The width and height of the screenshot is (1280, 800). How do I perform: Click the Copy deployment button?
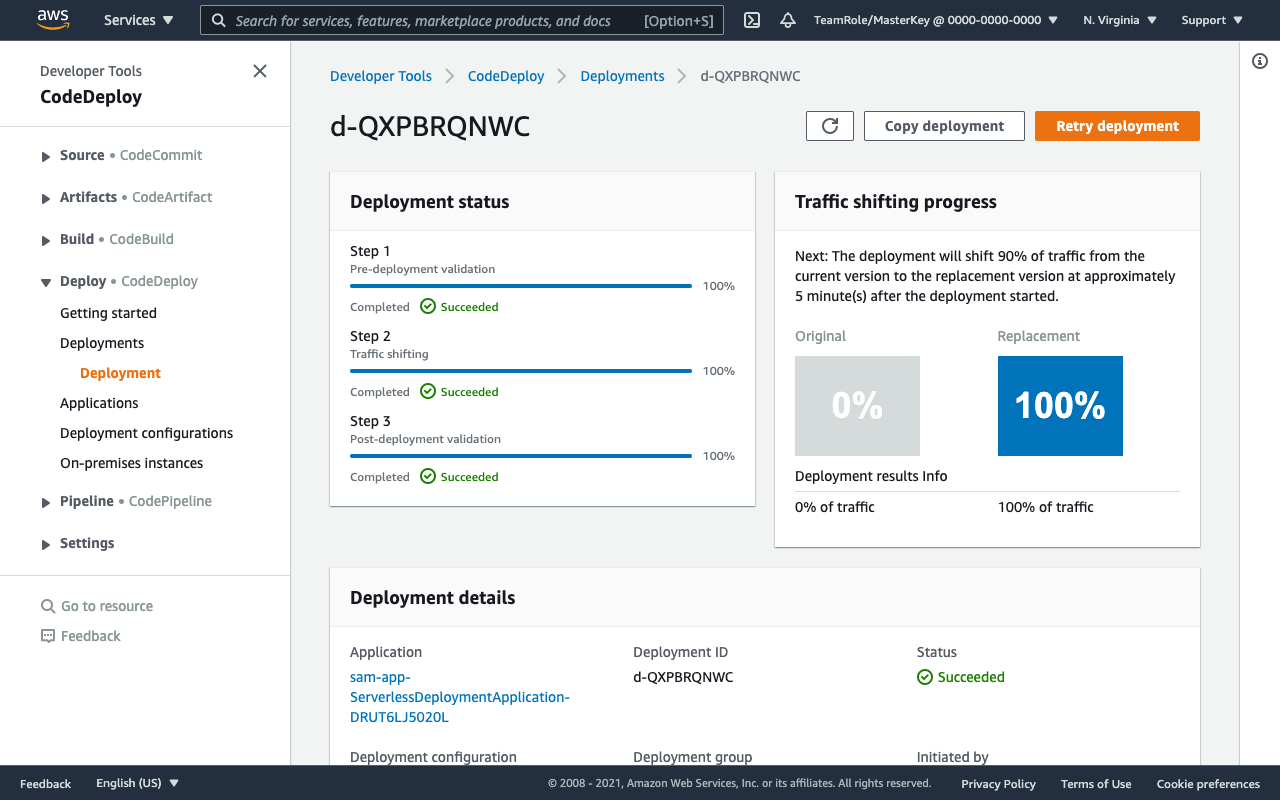944,126
